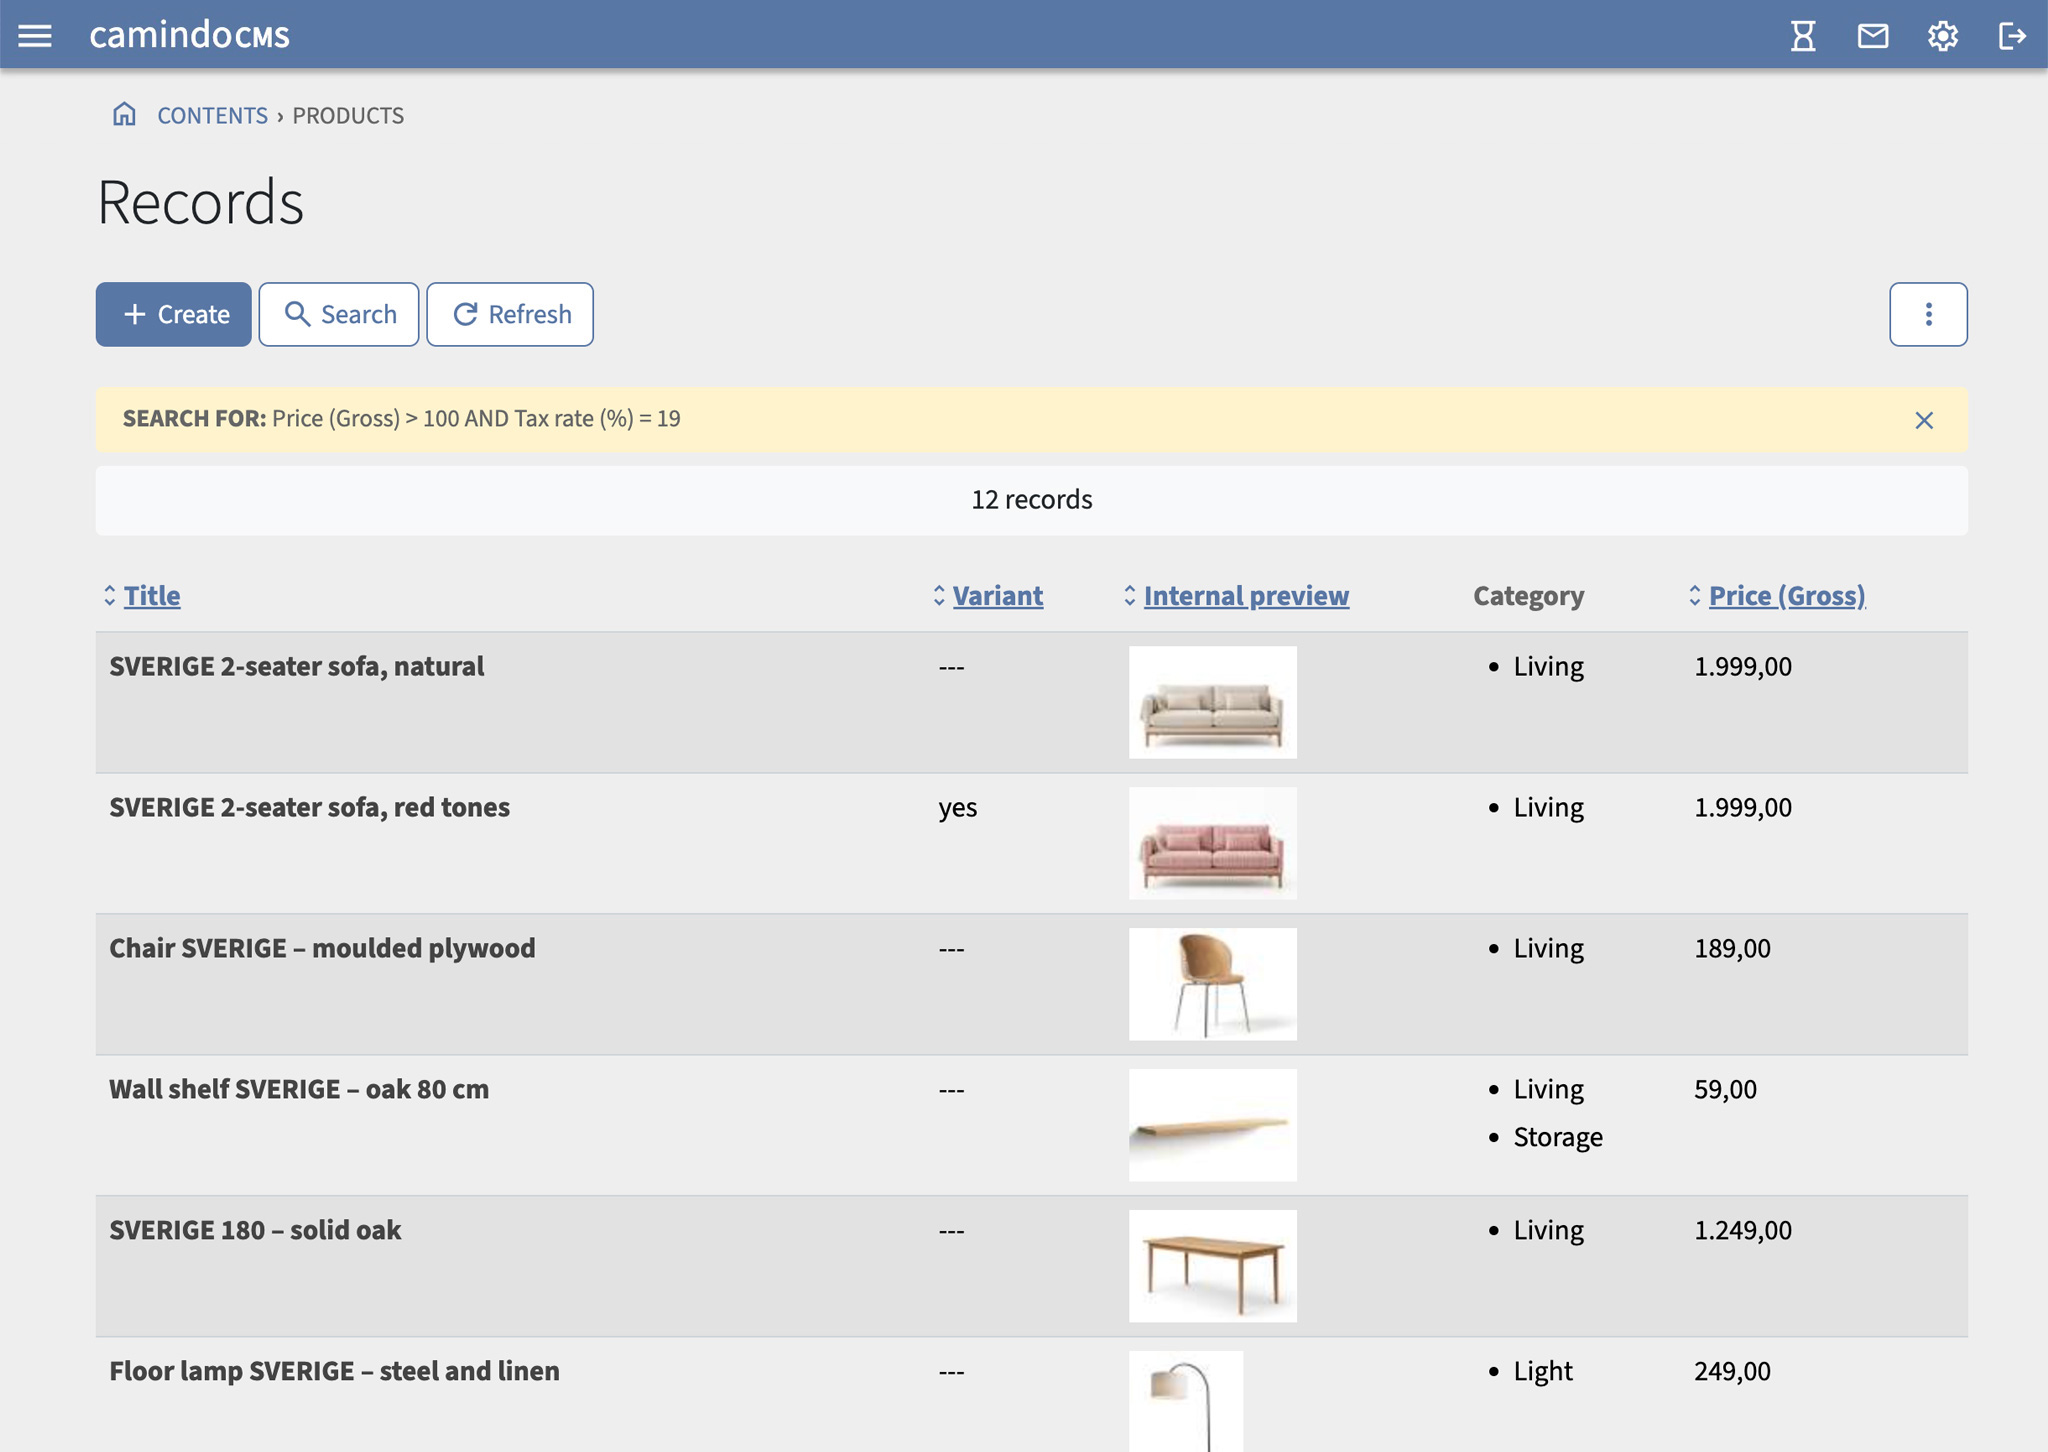Dismiss the search filter banner
The image size is (2048, 1452).
[x=1924, y=420]
